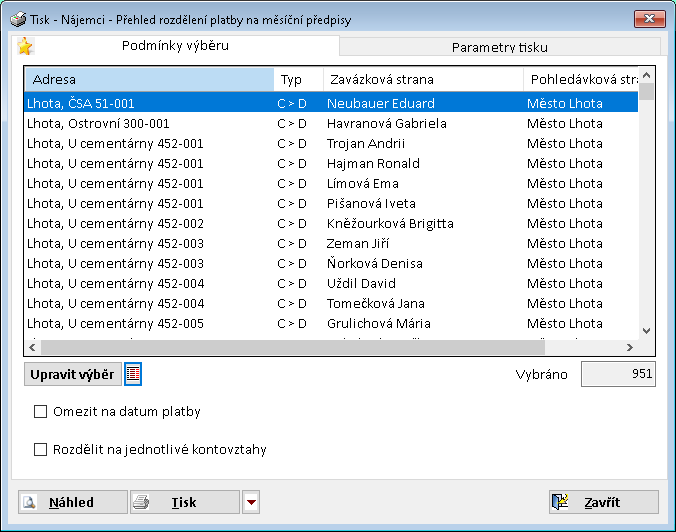Switch to the Parametry tisku tab
Viewport: 676px width, 532px height.
click(x=499, y=47)
